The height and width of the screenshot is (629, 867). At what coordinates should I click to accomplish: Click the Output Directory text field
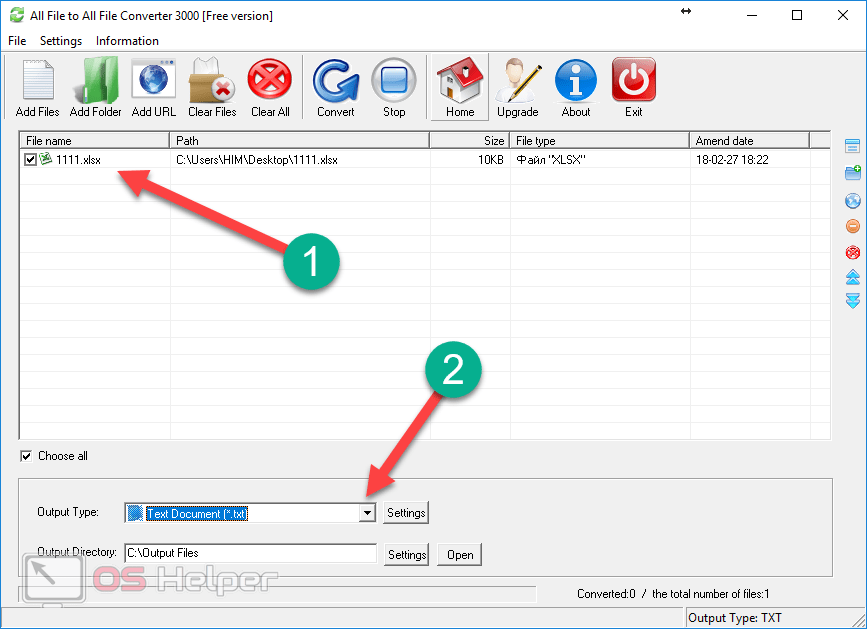coord(251,553)
